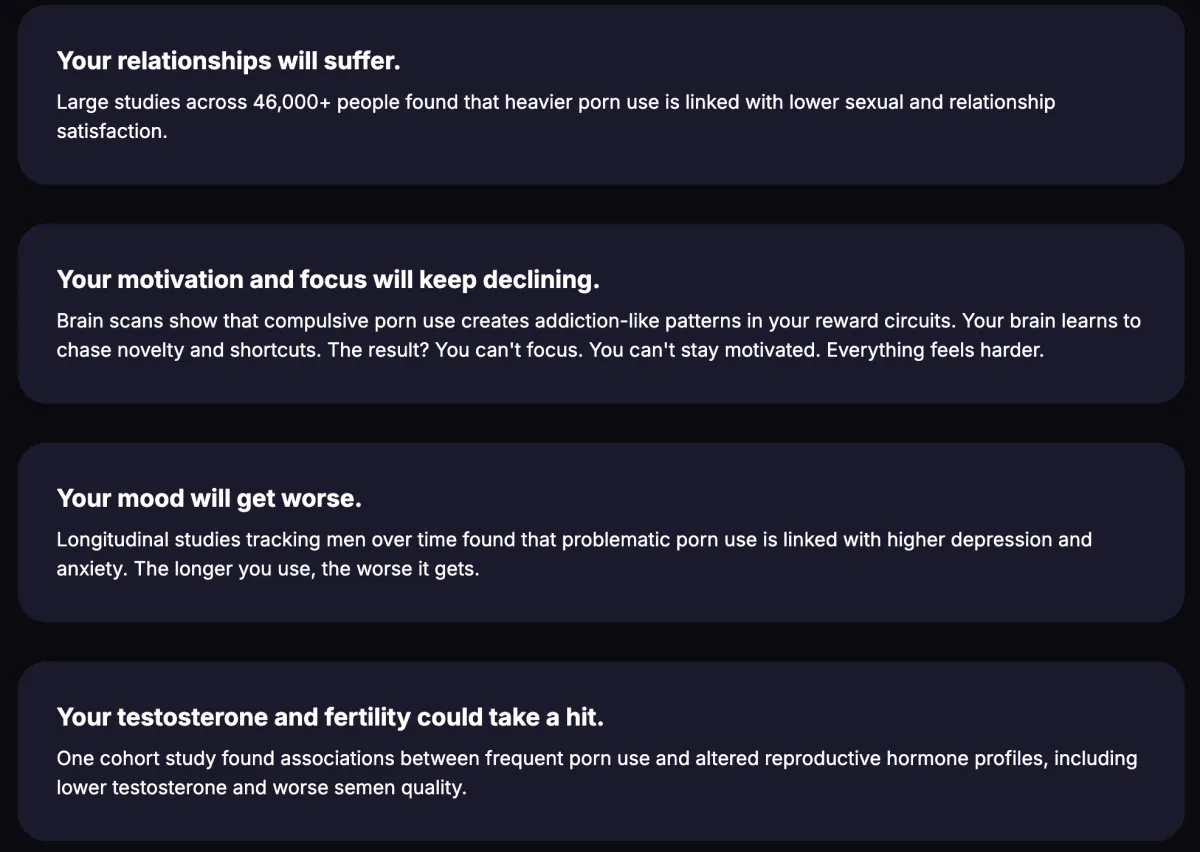The height and width of the screenshot is (852, 1200).
Task: Click the word "satisfaction." ending the relationships text
Action: pyautogui.click(x=111, y=131)
